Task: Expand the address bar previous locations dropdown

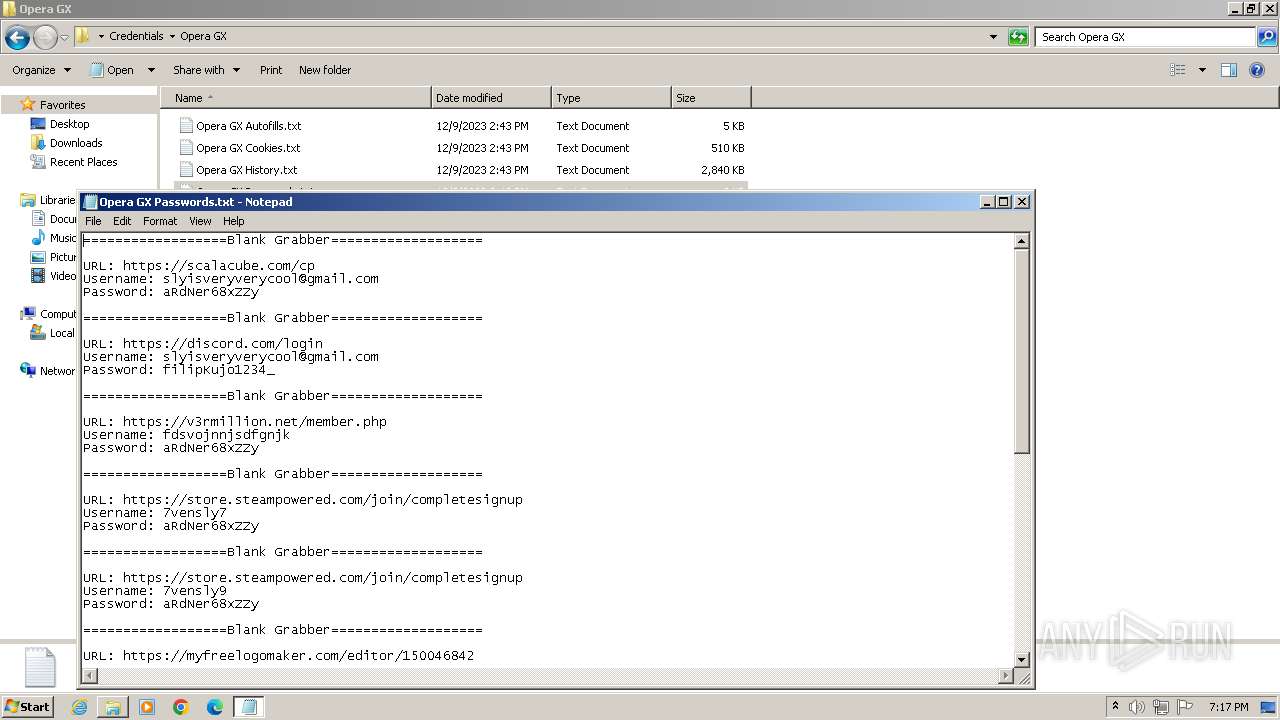Action: 993,37
